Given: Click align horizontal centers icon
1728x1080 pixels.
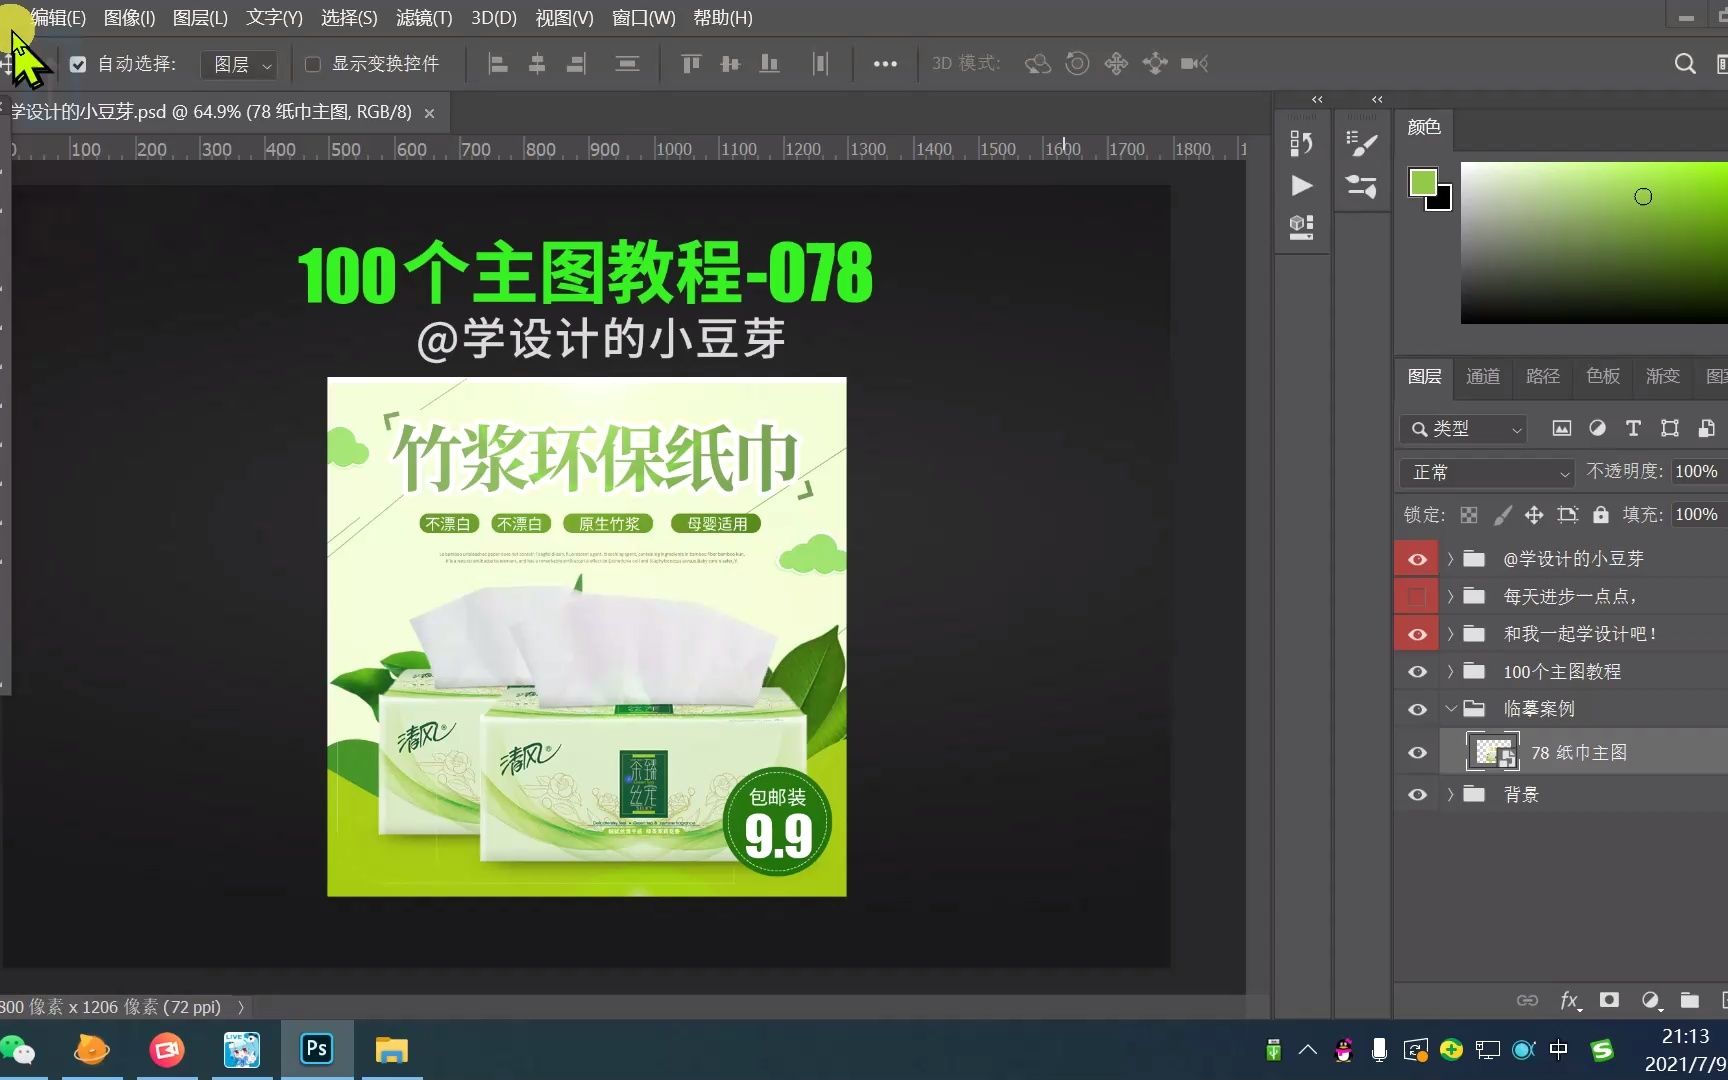Looking at the screenshot, I should [537, 64].
